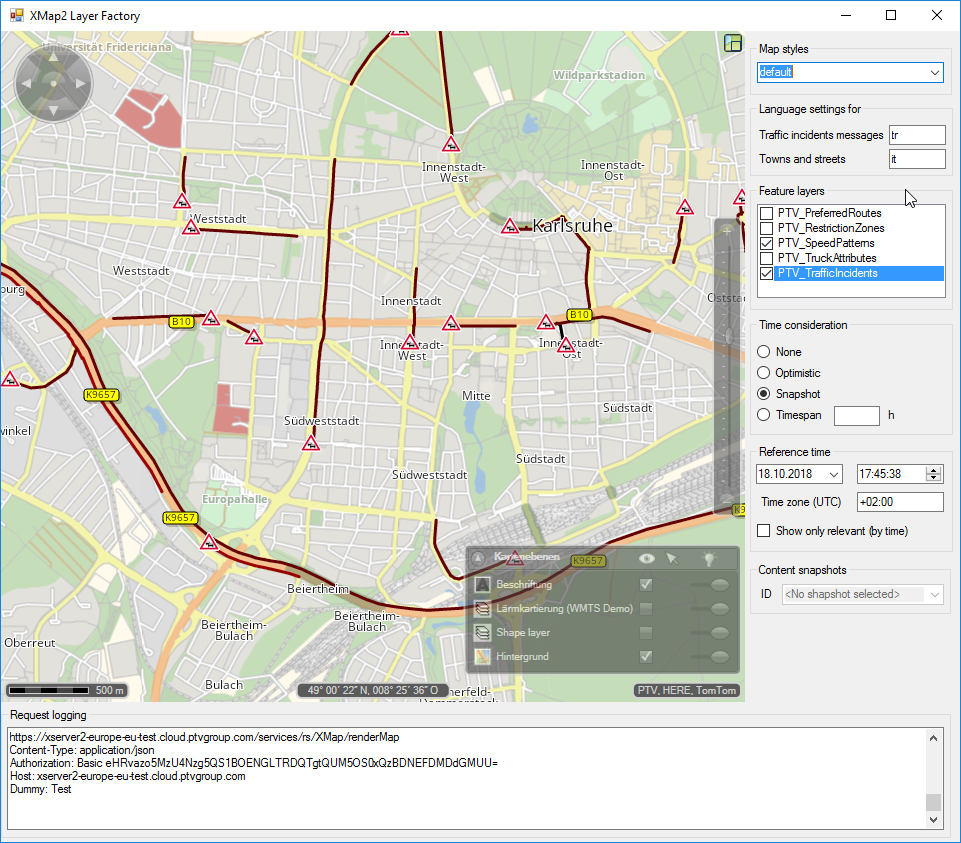This screenshot has width=961, height=843.
Task: Click incident sign below Südweststadt label on left
Action: click(x=311, y=443)
